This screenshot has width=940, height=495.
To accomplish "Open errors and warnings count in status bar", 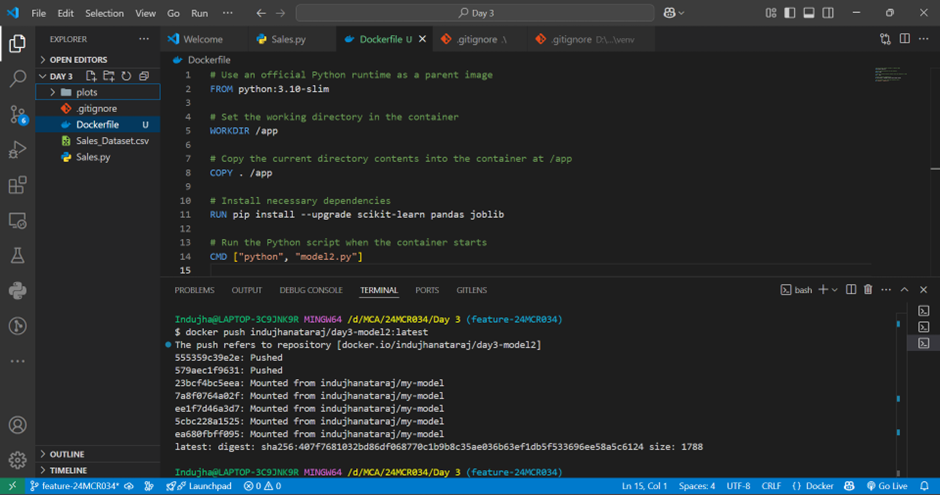I will click(x=262, y=486).
